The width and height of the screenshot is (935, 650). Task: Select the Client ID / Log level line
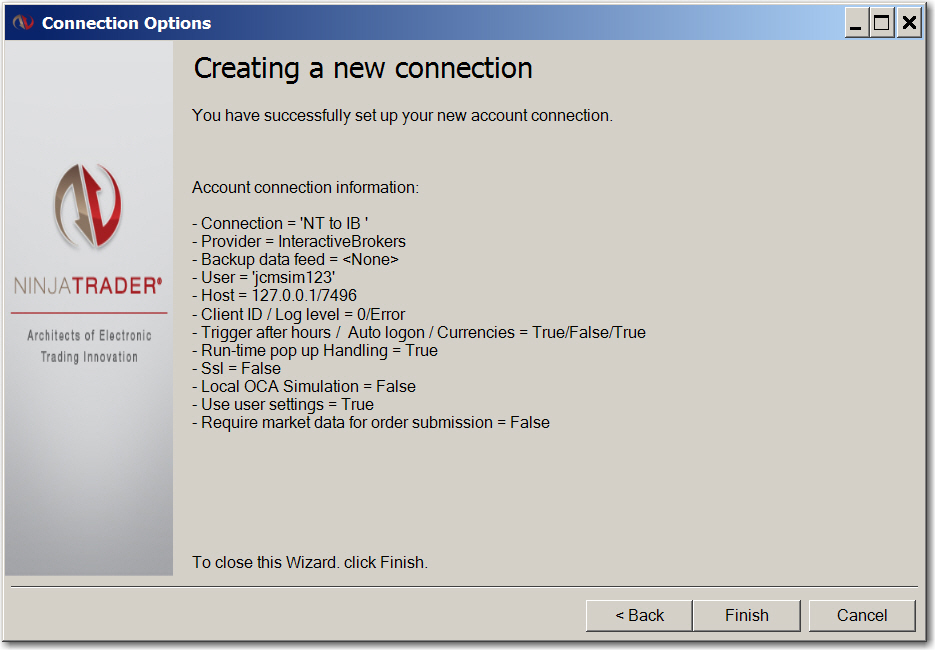click(x=298, y=314)
